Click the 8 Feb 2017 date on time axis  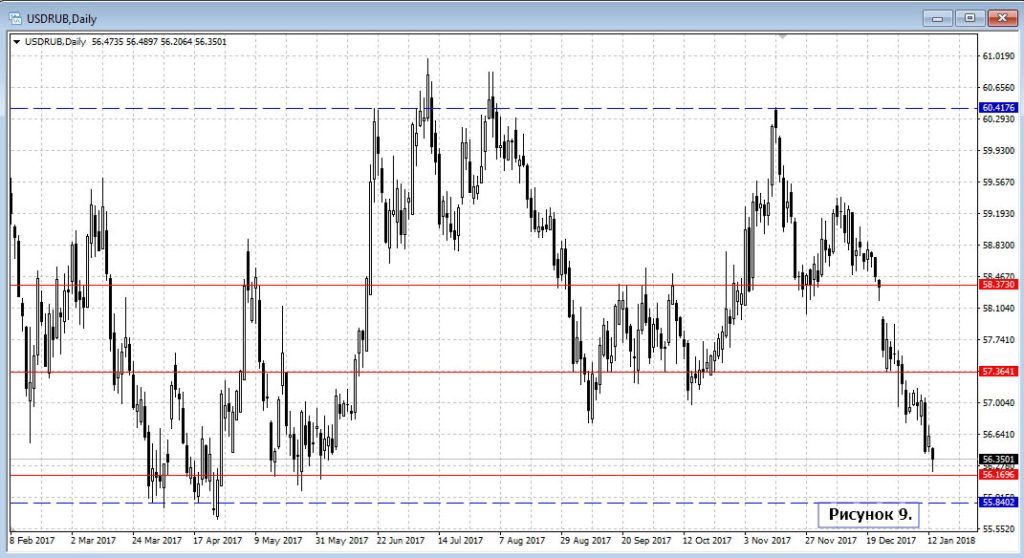(32, 541)
